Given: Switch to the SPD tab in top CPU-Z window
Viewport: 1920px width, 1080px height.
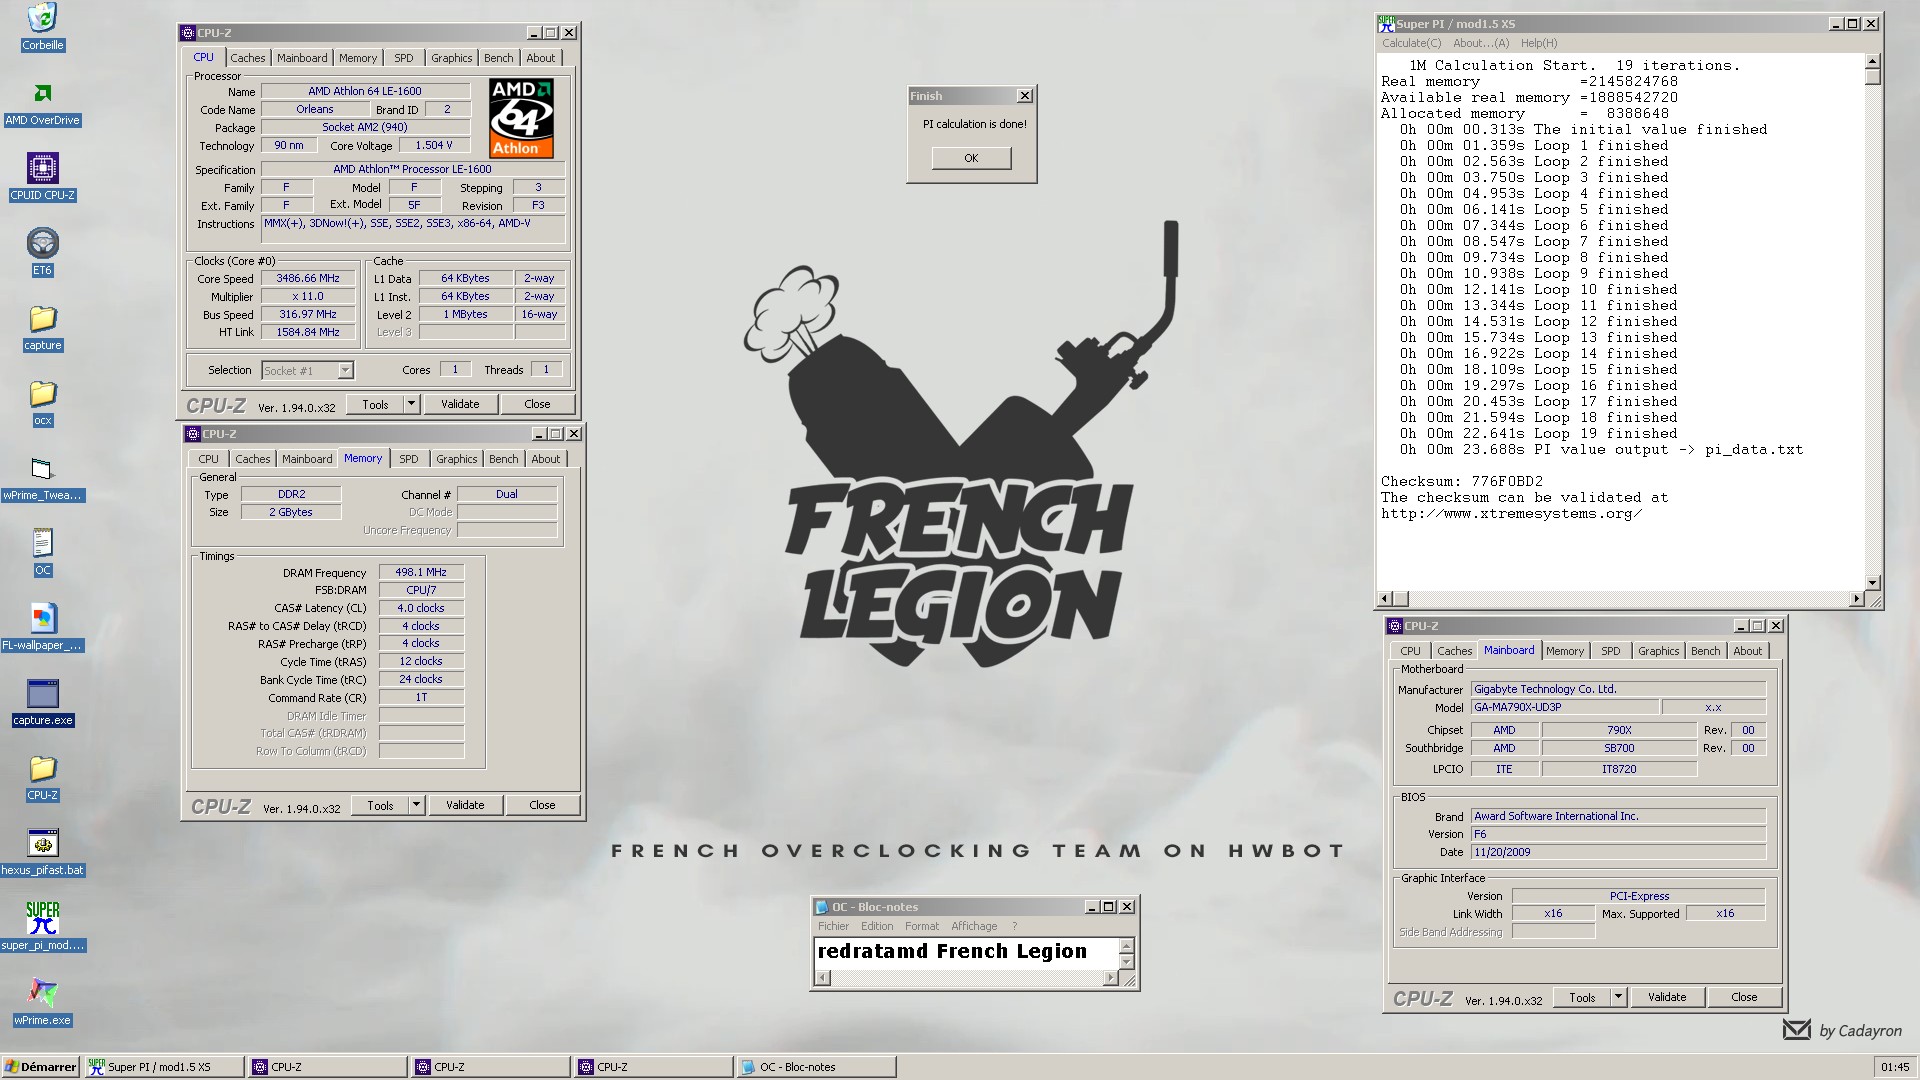Looking at the screenshot, I should [404, 58].
